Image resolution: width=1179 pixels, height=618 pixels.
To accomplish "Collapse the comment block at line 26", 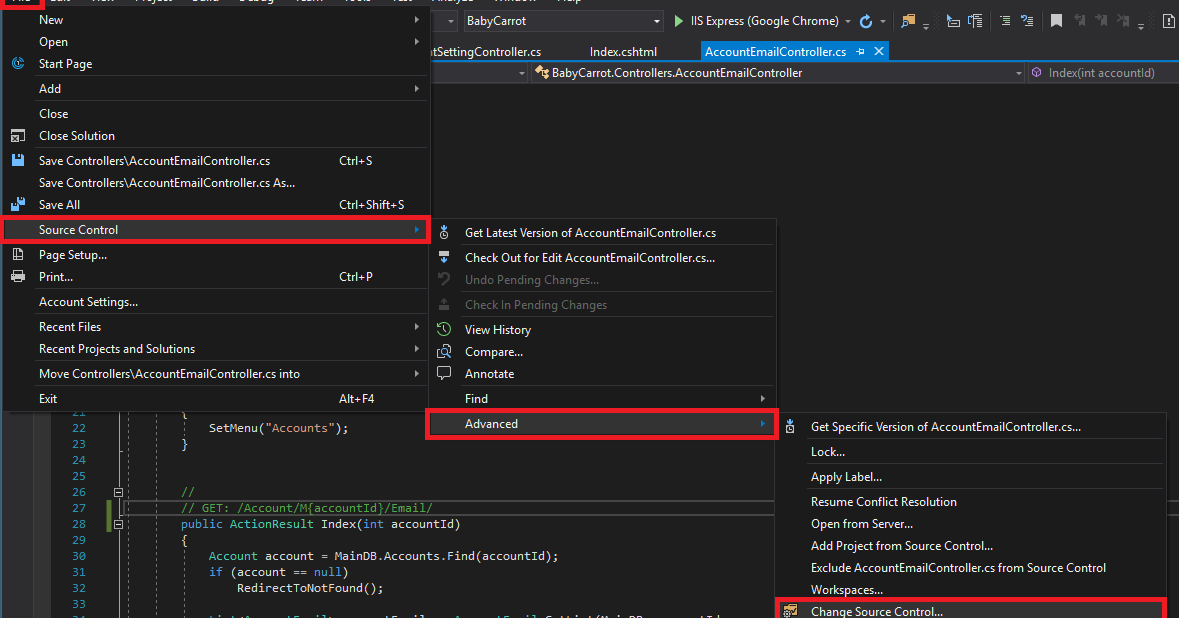I will tap(118, 492).
